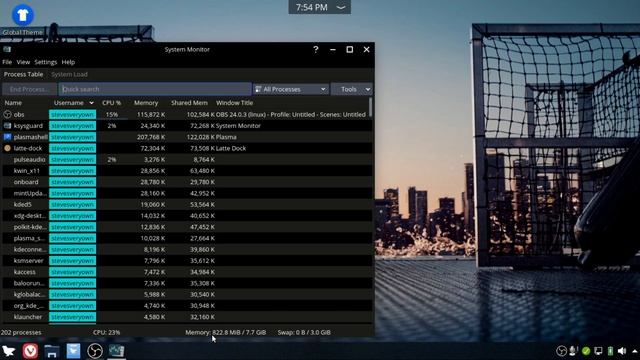The image size is (640, 360).
Task: Click 207,768 K memory value of plasmashell
Action: click(x=151, y=137)
